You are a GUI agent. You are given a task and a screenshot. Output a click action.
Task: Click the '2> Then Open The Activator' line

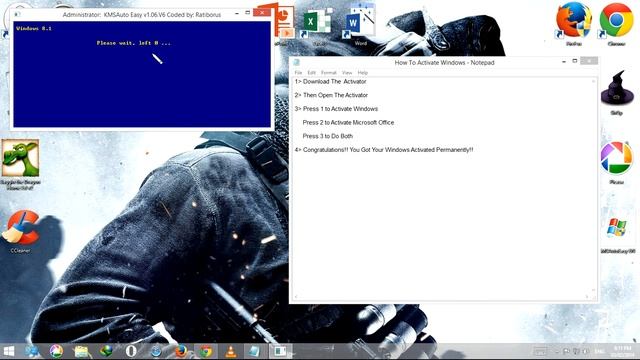click(x=331, y=95)
